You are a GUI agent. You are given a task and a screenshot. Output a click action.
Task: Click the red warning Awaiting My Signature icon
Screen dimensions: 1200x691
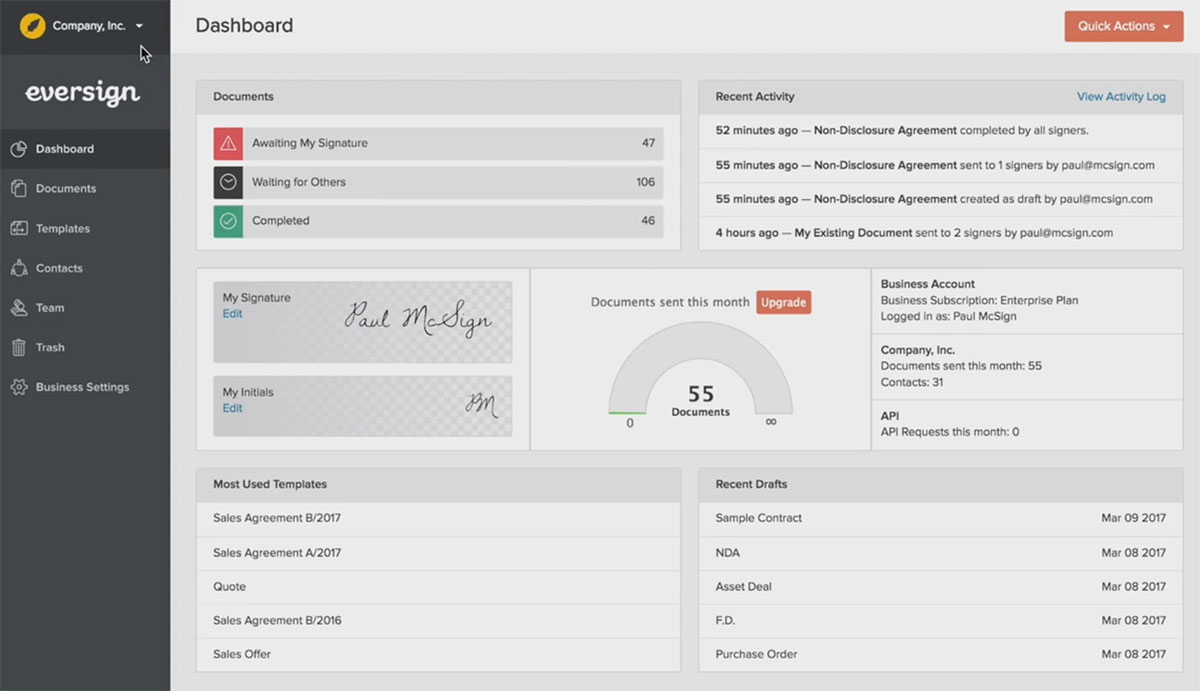(x=228, y=143)
